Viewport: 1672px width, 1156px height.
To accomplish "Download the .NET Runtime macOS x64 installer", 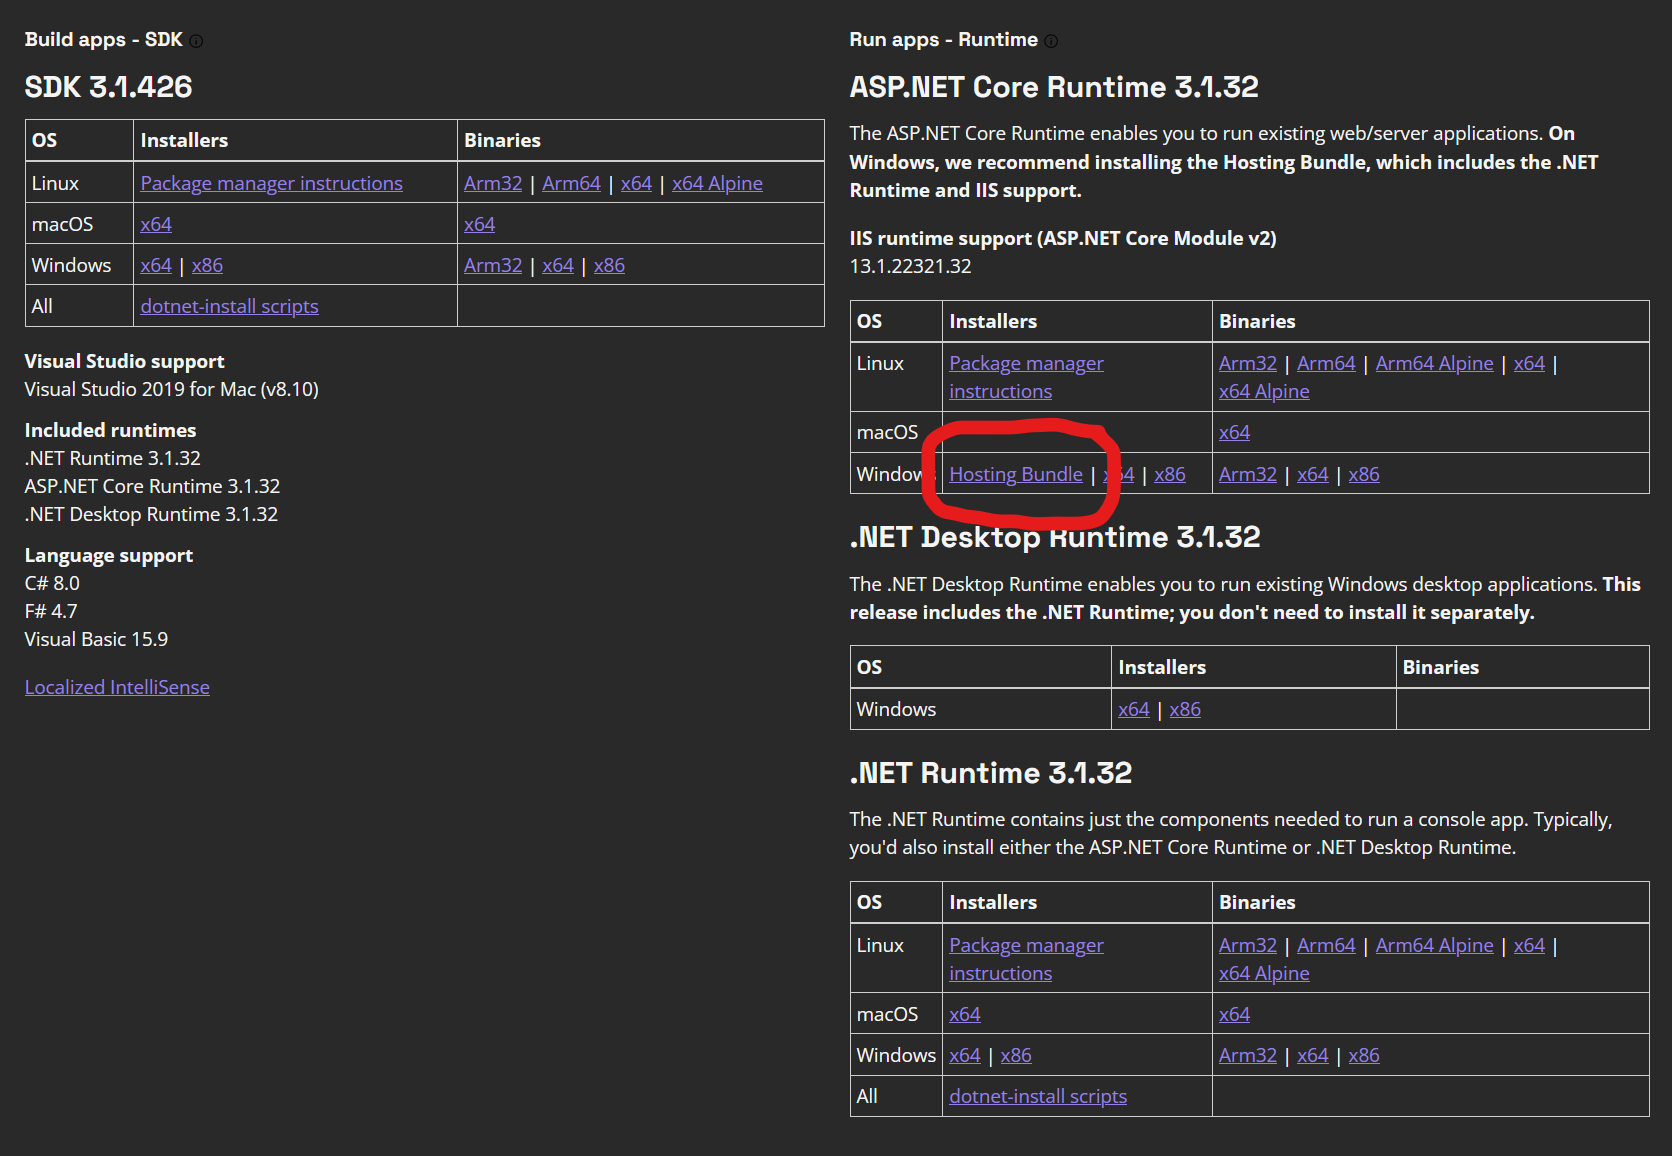I will click(964, 1015).
